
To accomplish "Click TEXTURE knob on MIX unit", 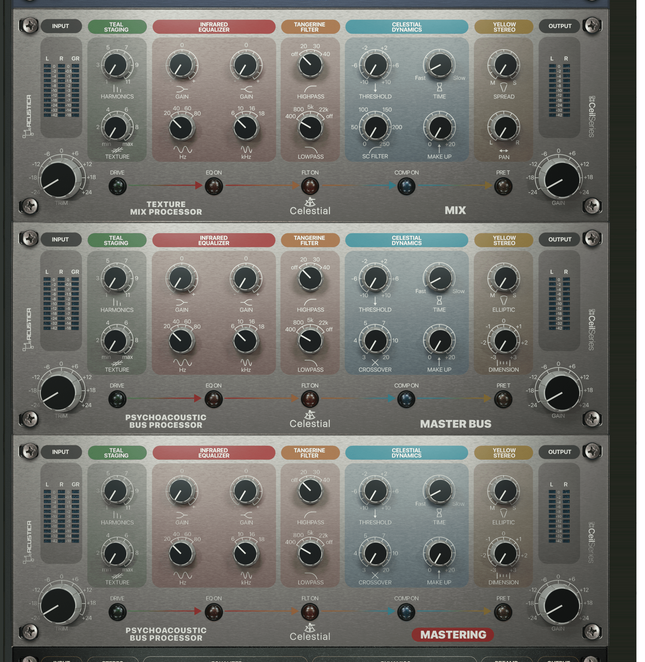I will 116,127.
